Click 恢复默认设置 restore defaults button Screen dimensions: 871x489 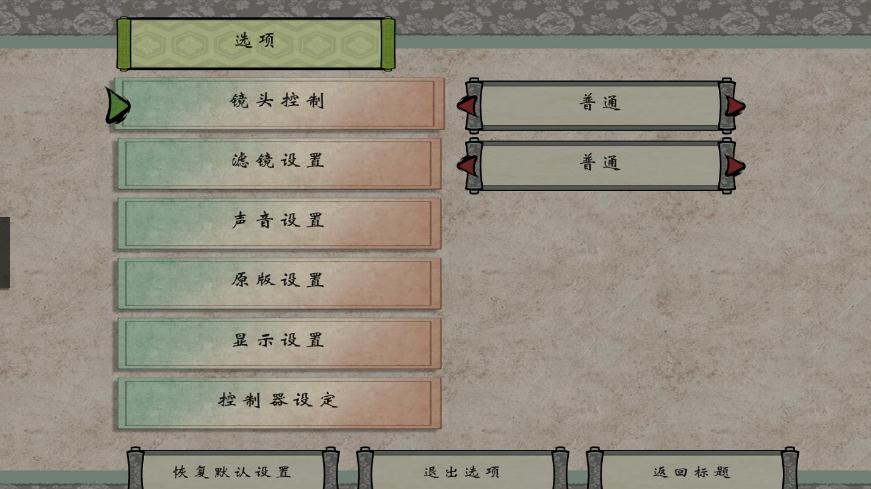click(x=233, y=470)
